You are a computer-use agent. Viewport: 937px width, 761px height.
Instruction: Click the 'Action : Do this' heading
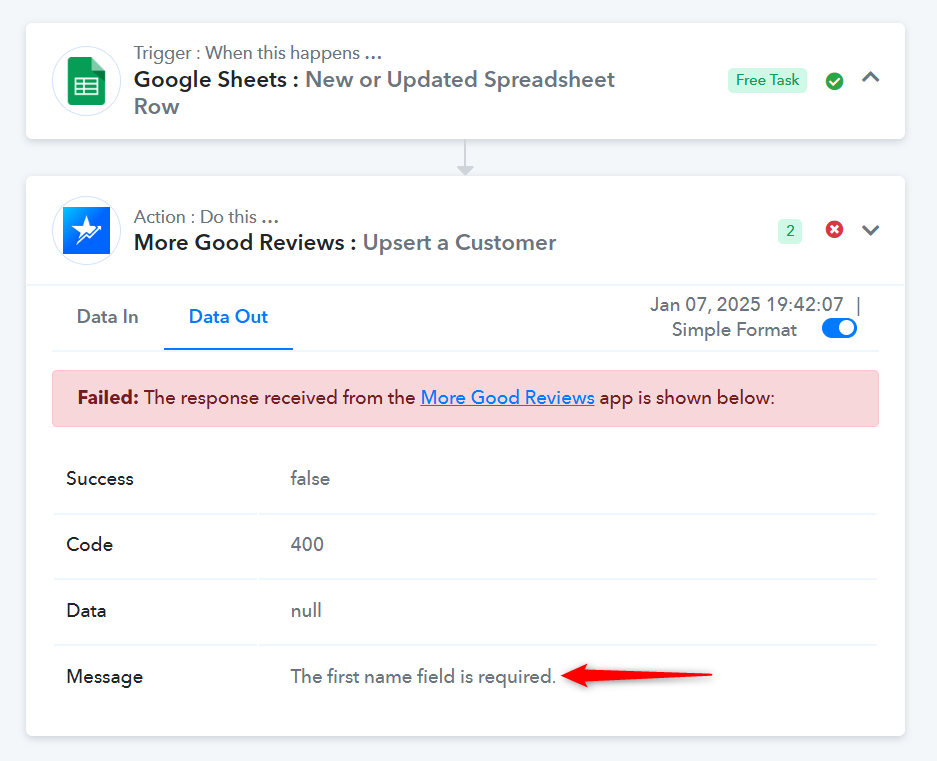206,216
